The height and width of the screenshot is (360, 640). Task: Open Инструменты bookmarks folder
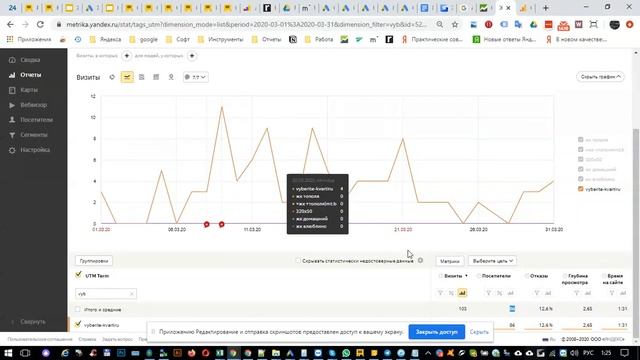click(220, 40)
